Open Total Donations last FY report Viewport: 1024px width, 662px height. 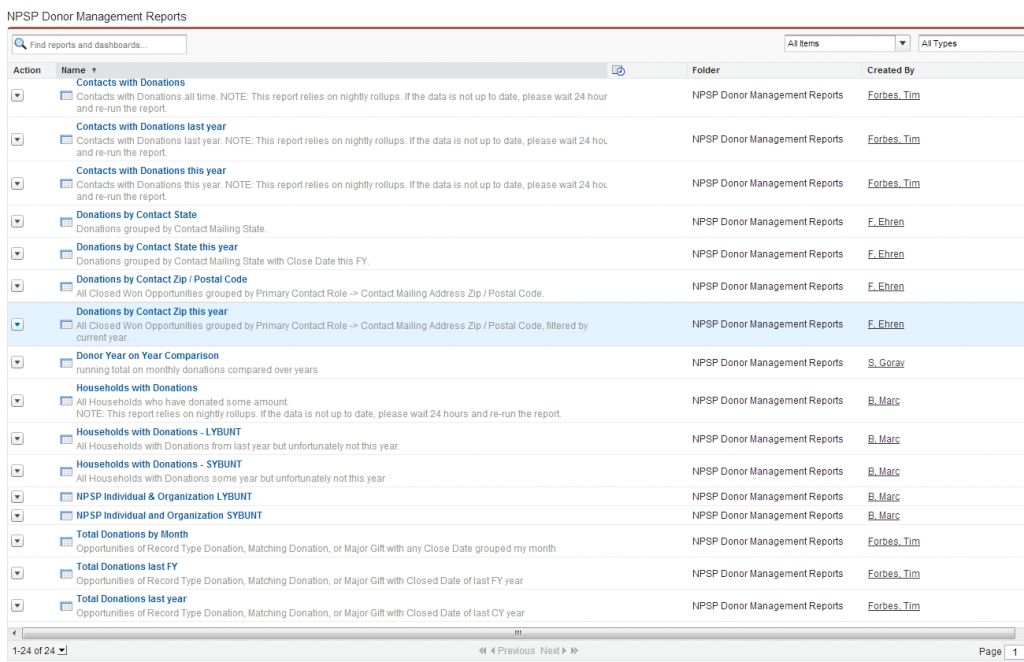click(127, 567)
